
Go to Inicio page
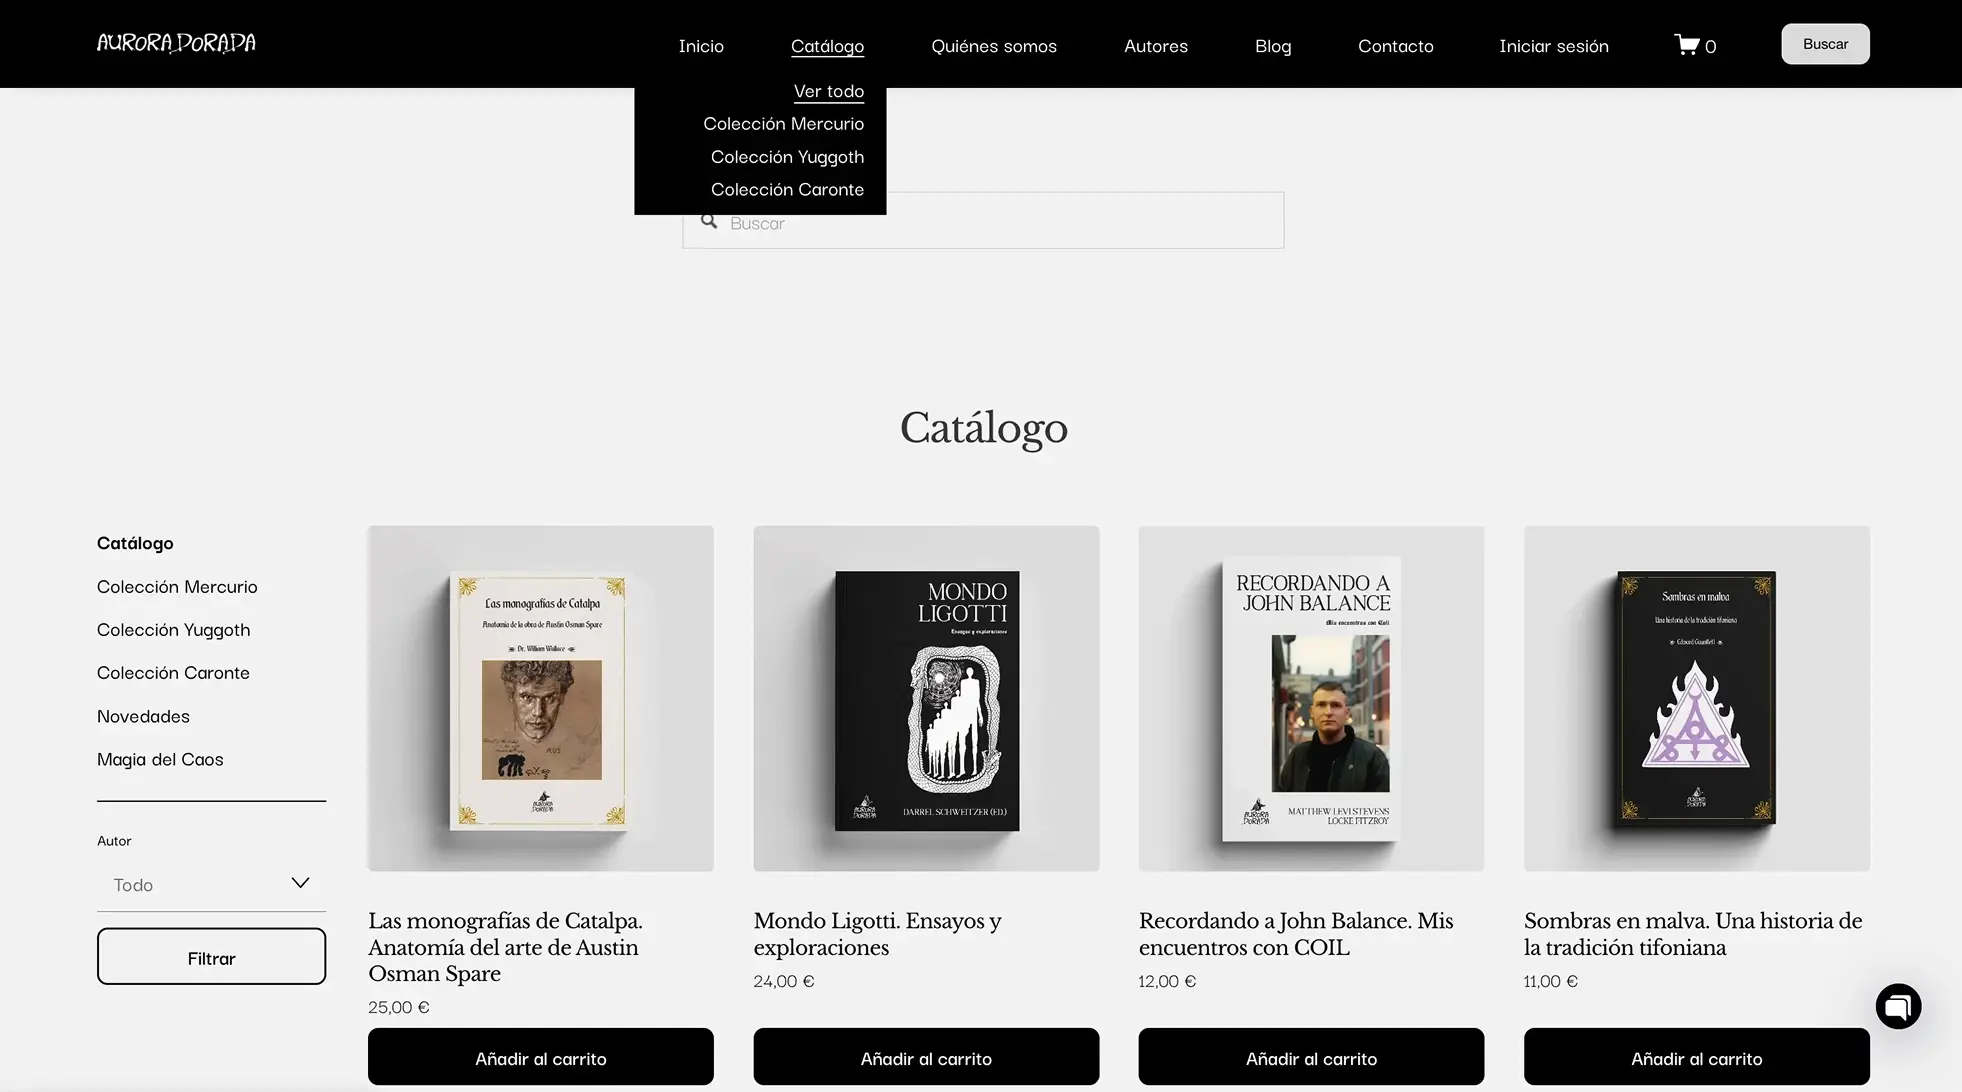pos(701,46)
